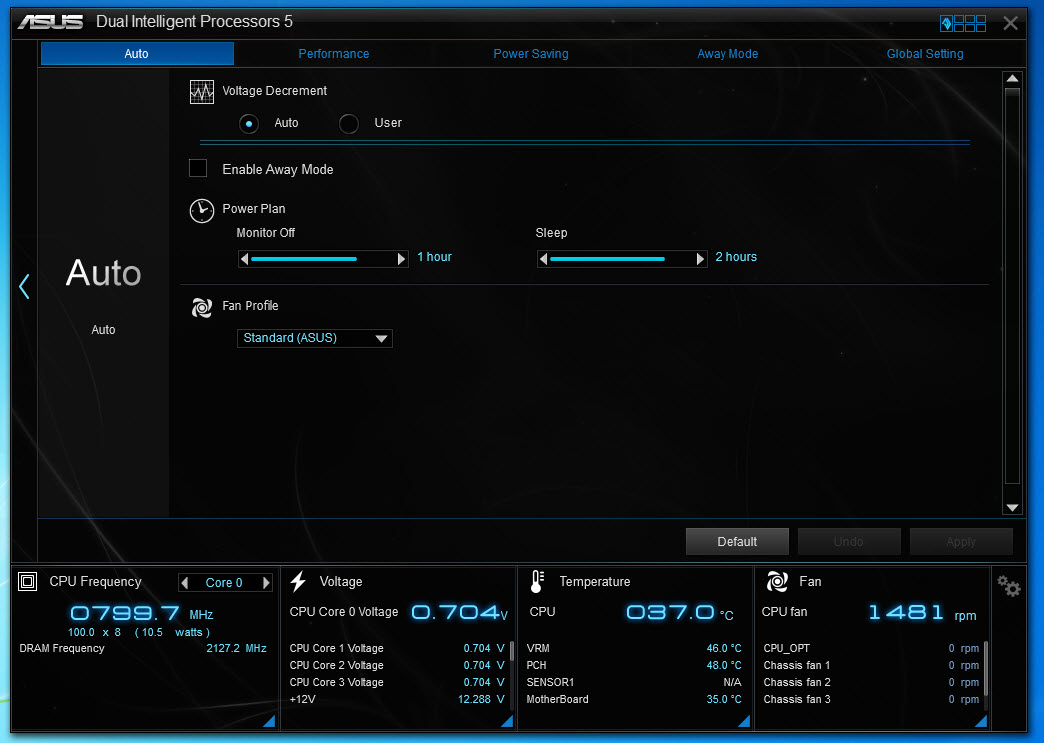Adjust the Sleep slider bar
This screenshot has height=743, width=1044.
point(622,259)
